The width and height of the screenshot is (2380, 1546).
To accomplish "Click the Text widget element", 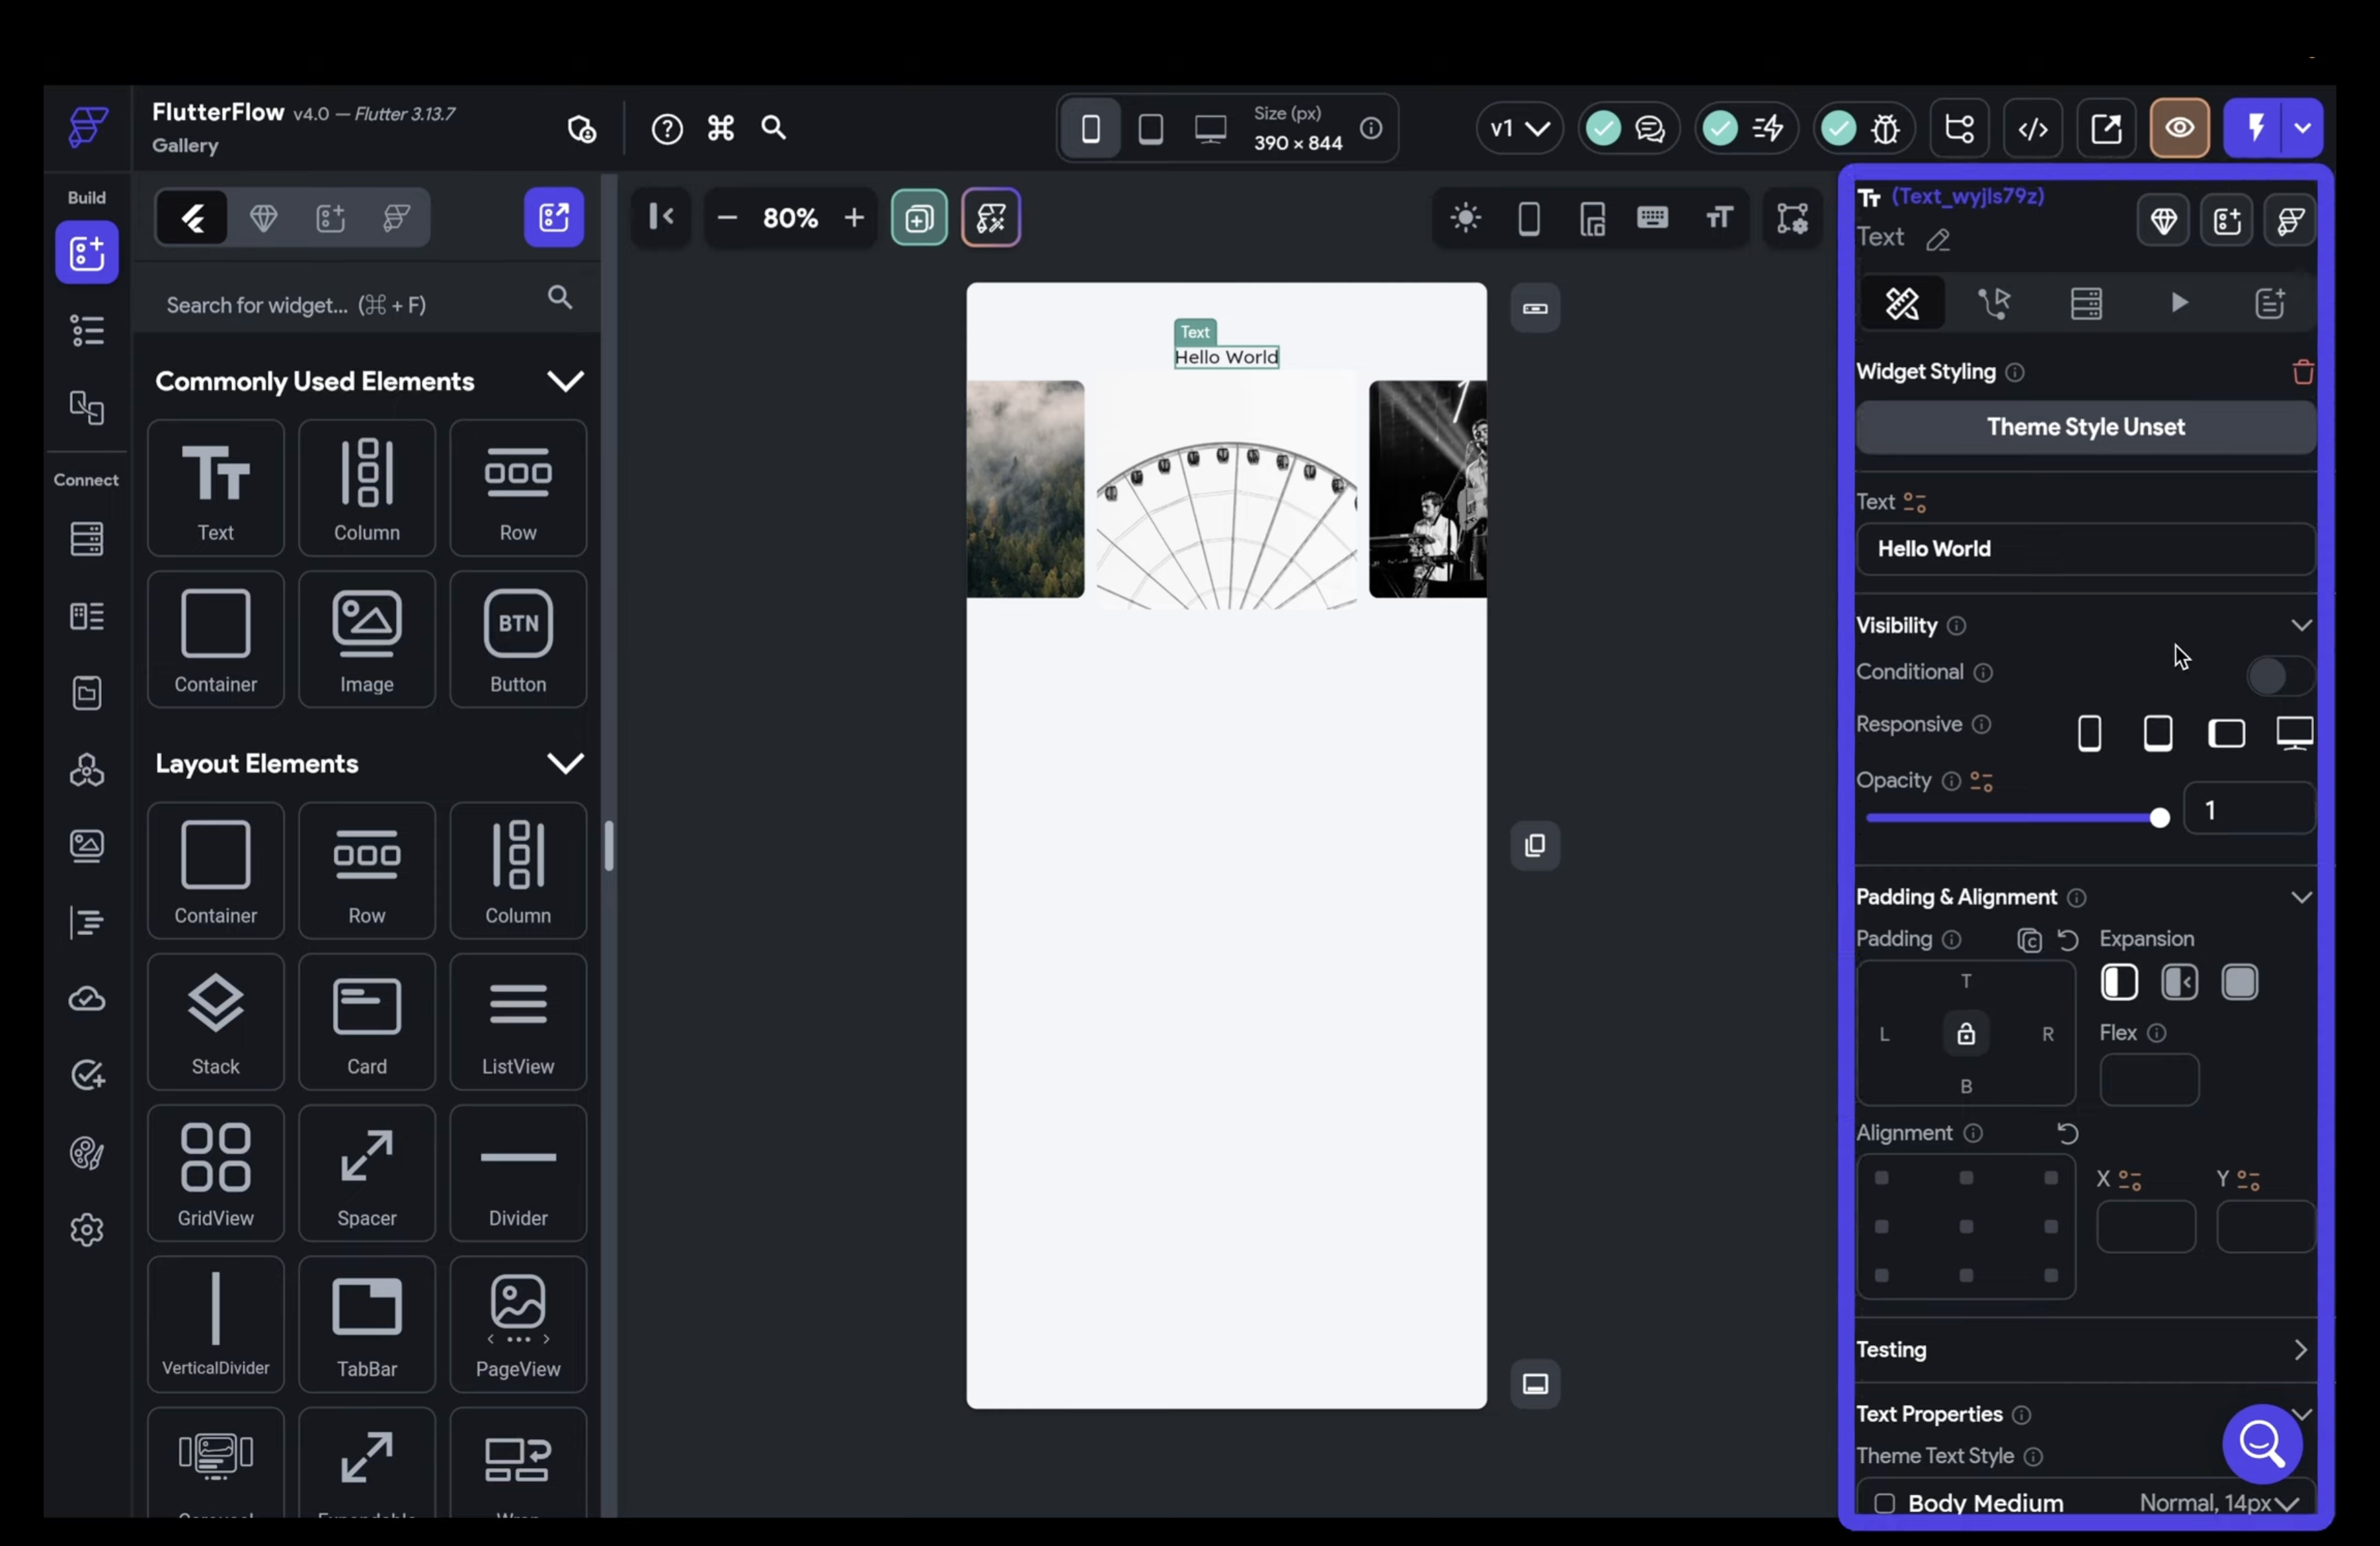I will tap(215, 488).
